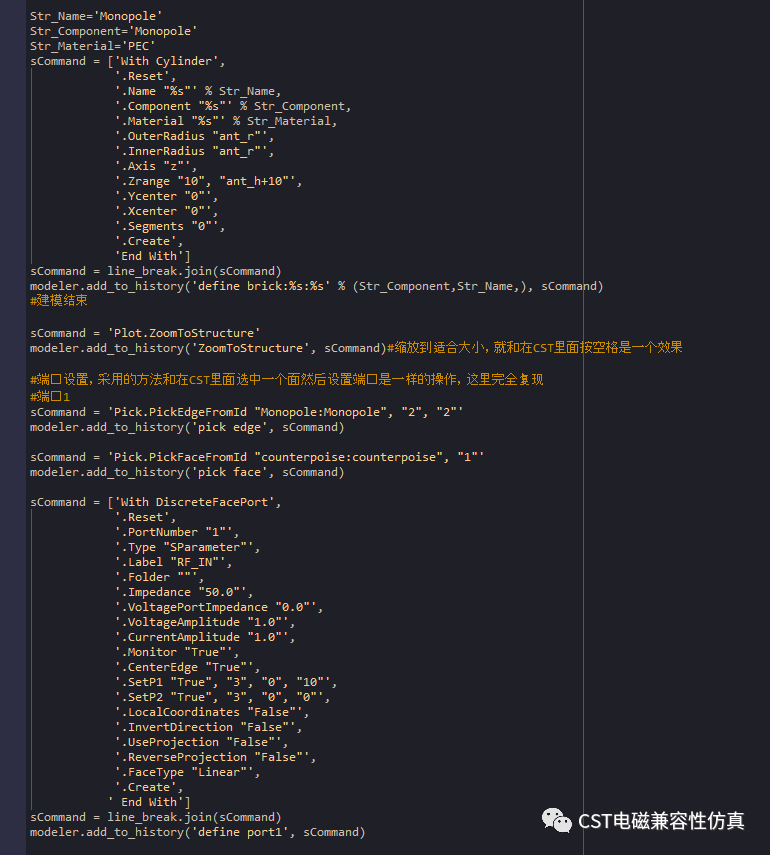Click the 'With Cylinder' code line
This screenshot has height=855, width=770.
pos(128,62)
